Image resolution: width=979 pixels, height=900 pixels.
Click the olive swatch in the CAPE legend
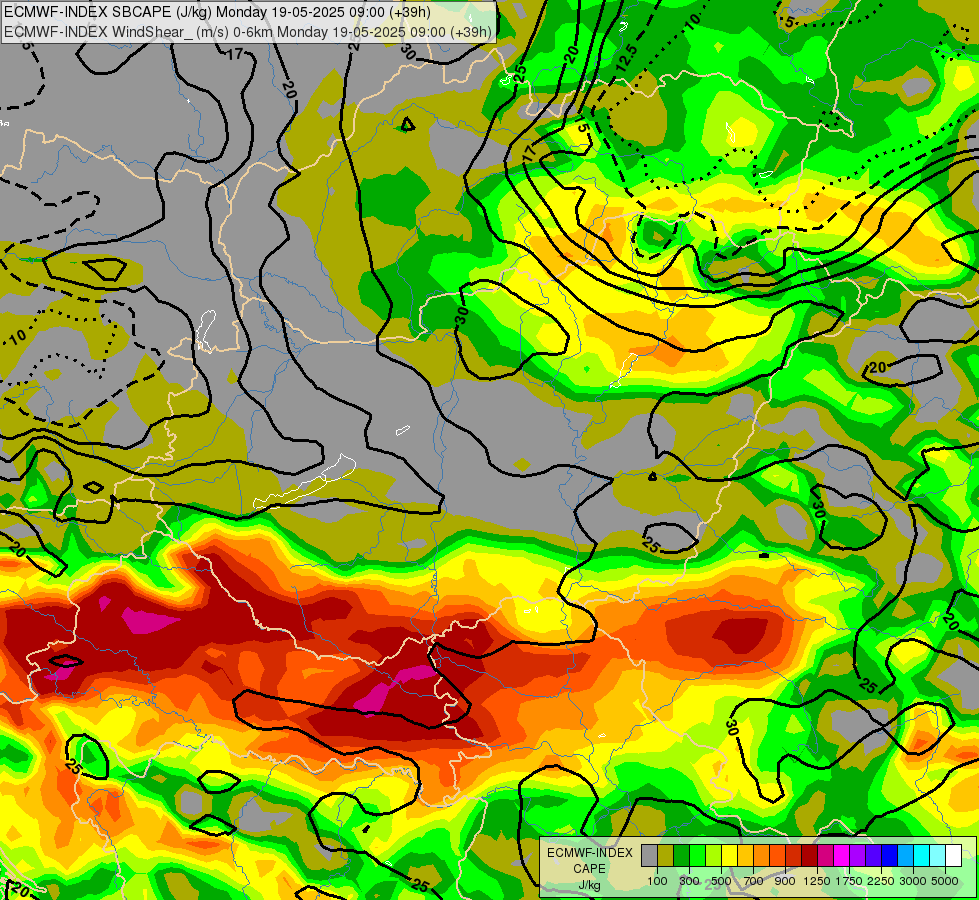coord(665,855)
